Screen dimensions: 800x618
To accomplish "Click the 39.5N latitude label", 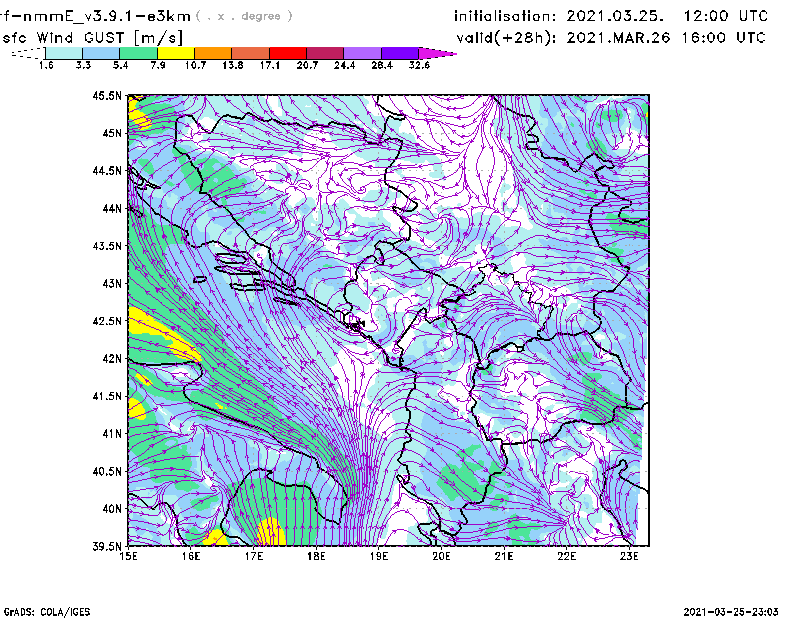I will [x=108, y=547].
